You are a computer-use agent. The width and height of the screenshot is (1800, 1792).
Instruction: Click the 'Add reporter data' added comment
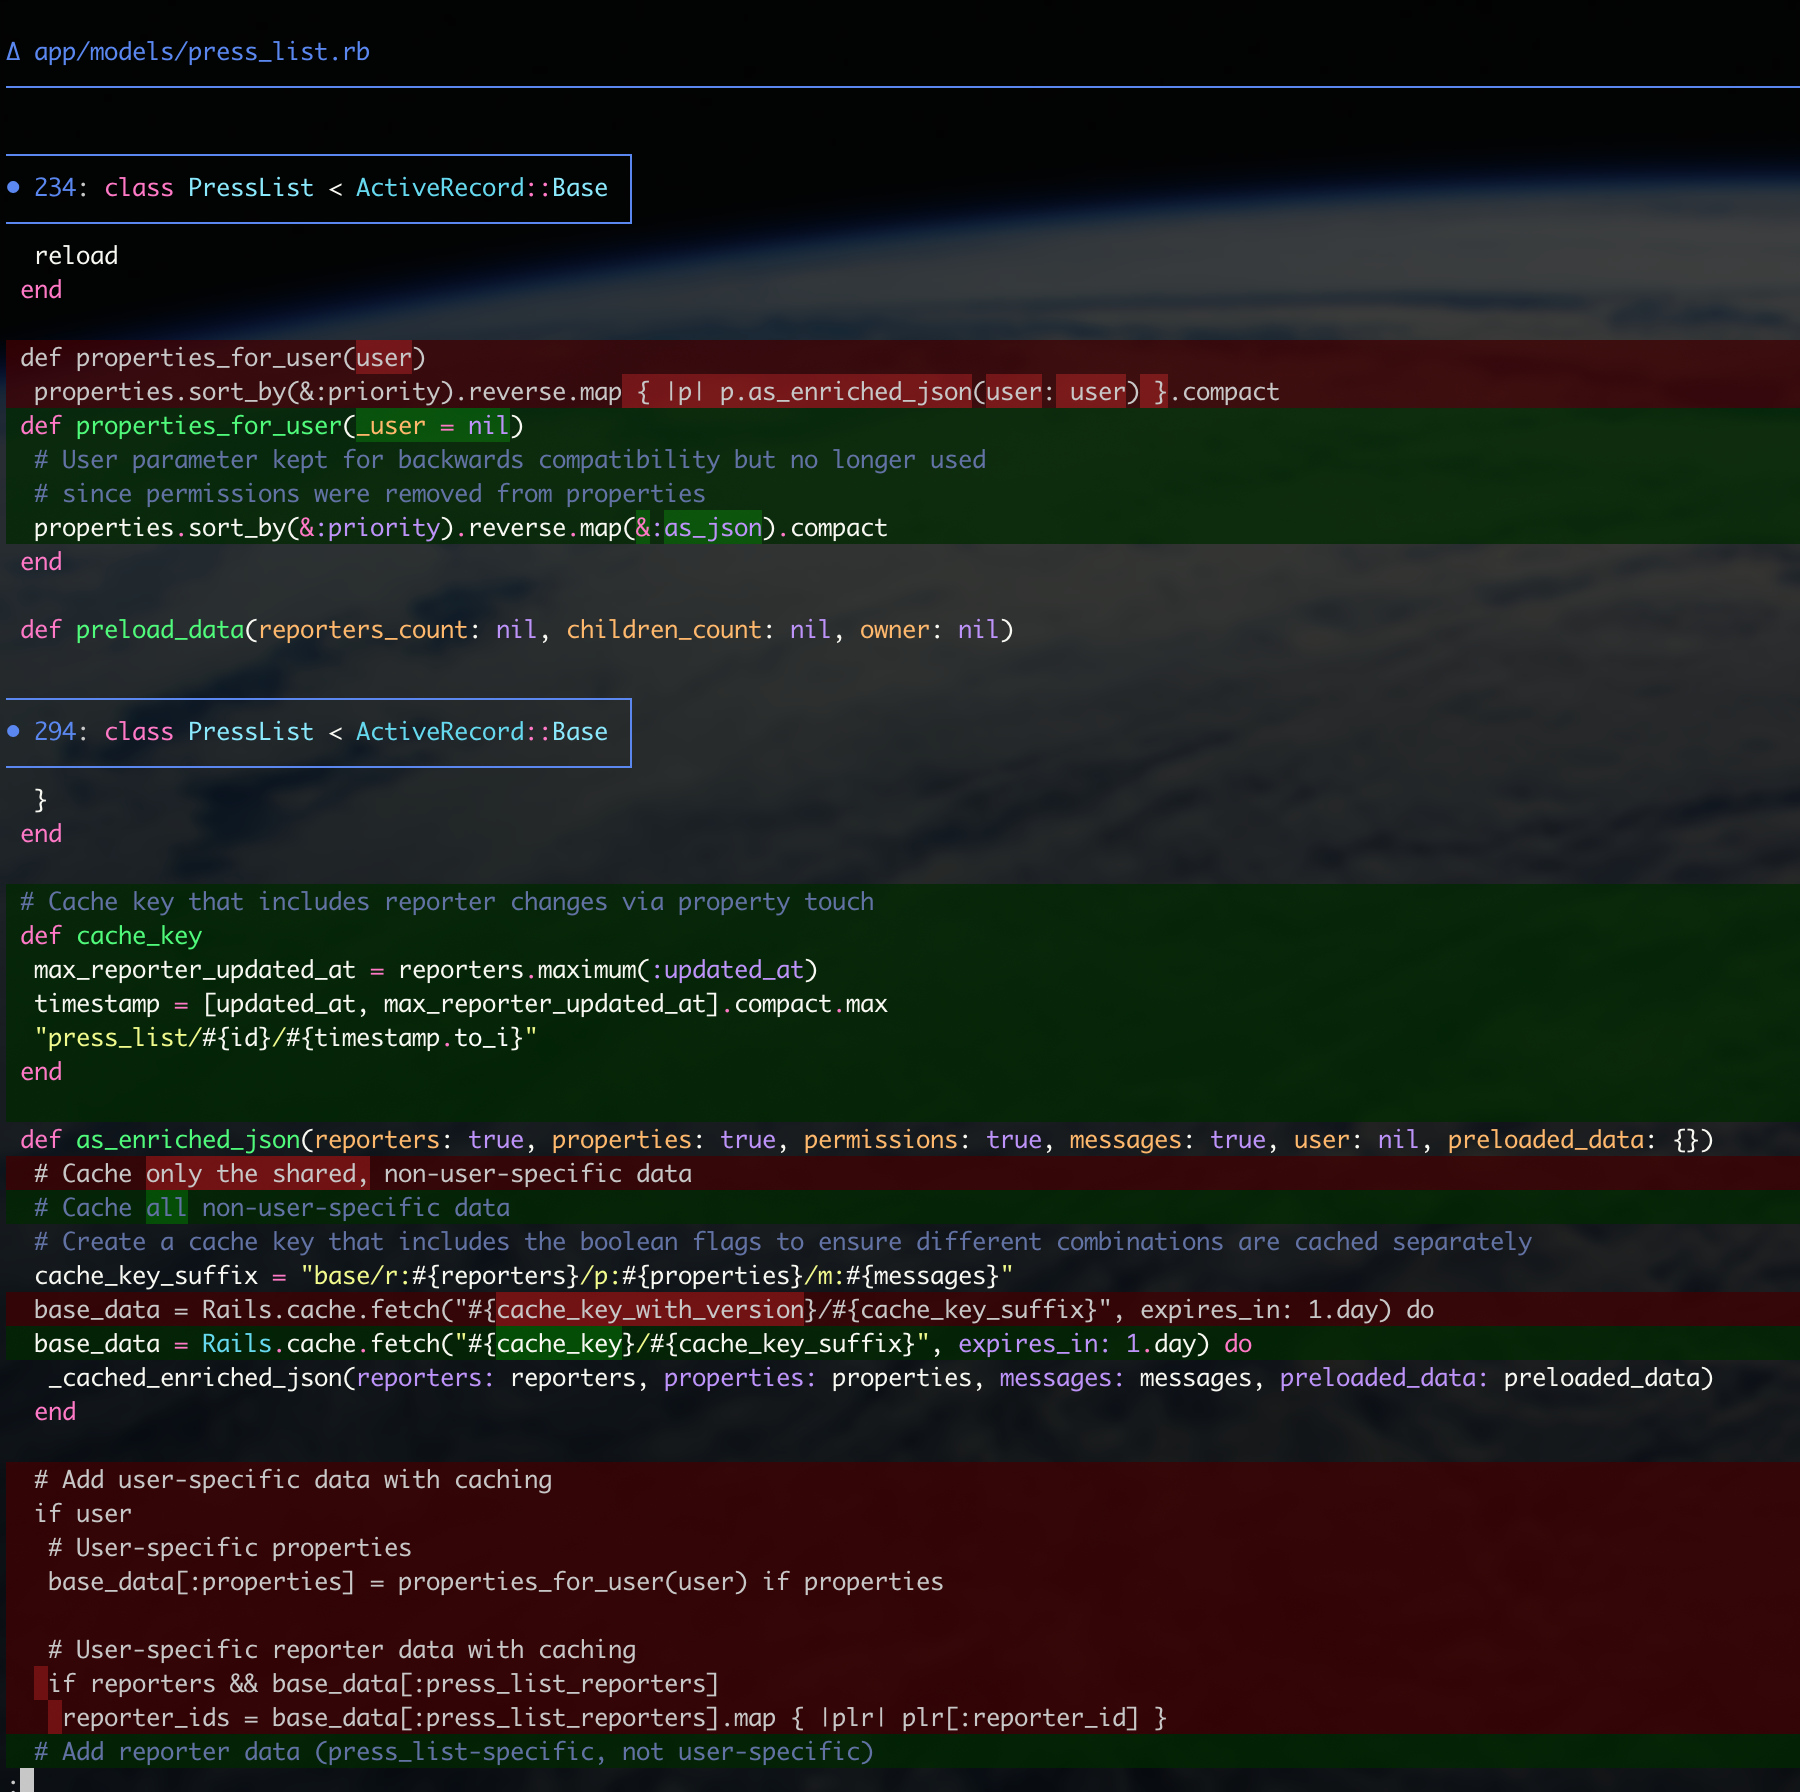click(x=453, y=1752)
